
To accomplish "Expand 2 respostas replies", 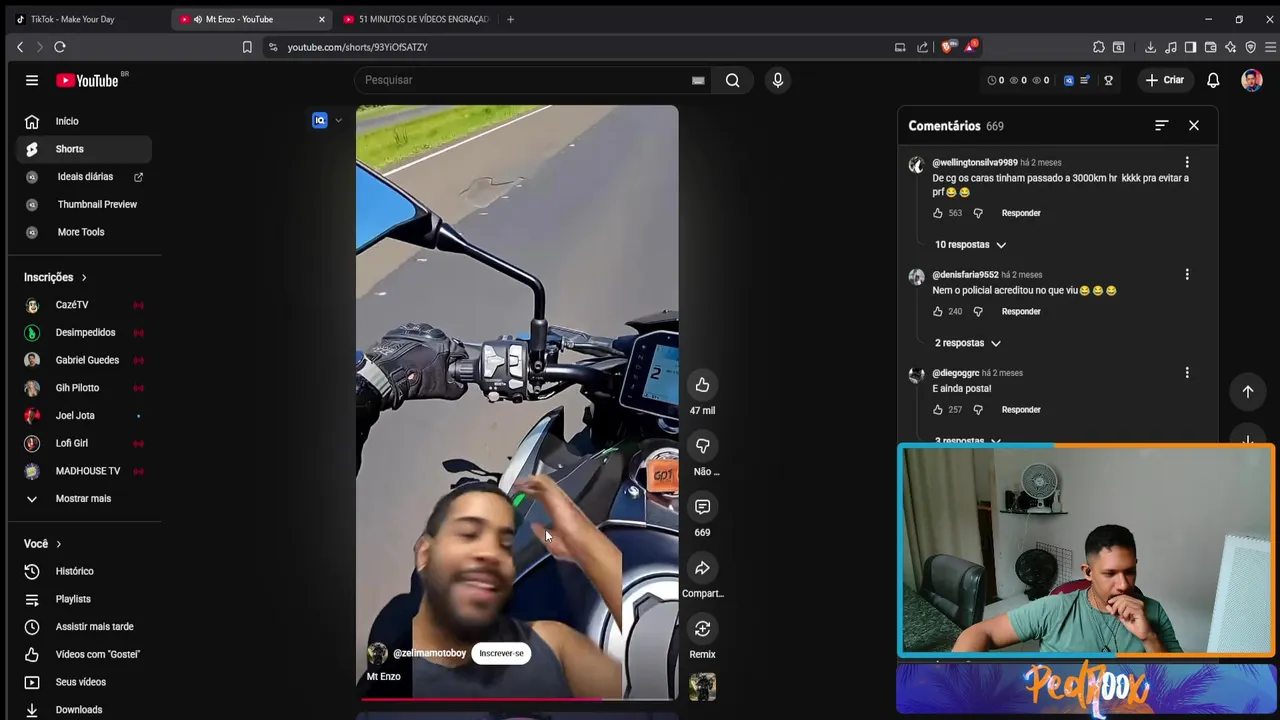I will 967,343.
